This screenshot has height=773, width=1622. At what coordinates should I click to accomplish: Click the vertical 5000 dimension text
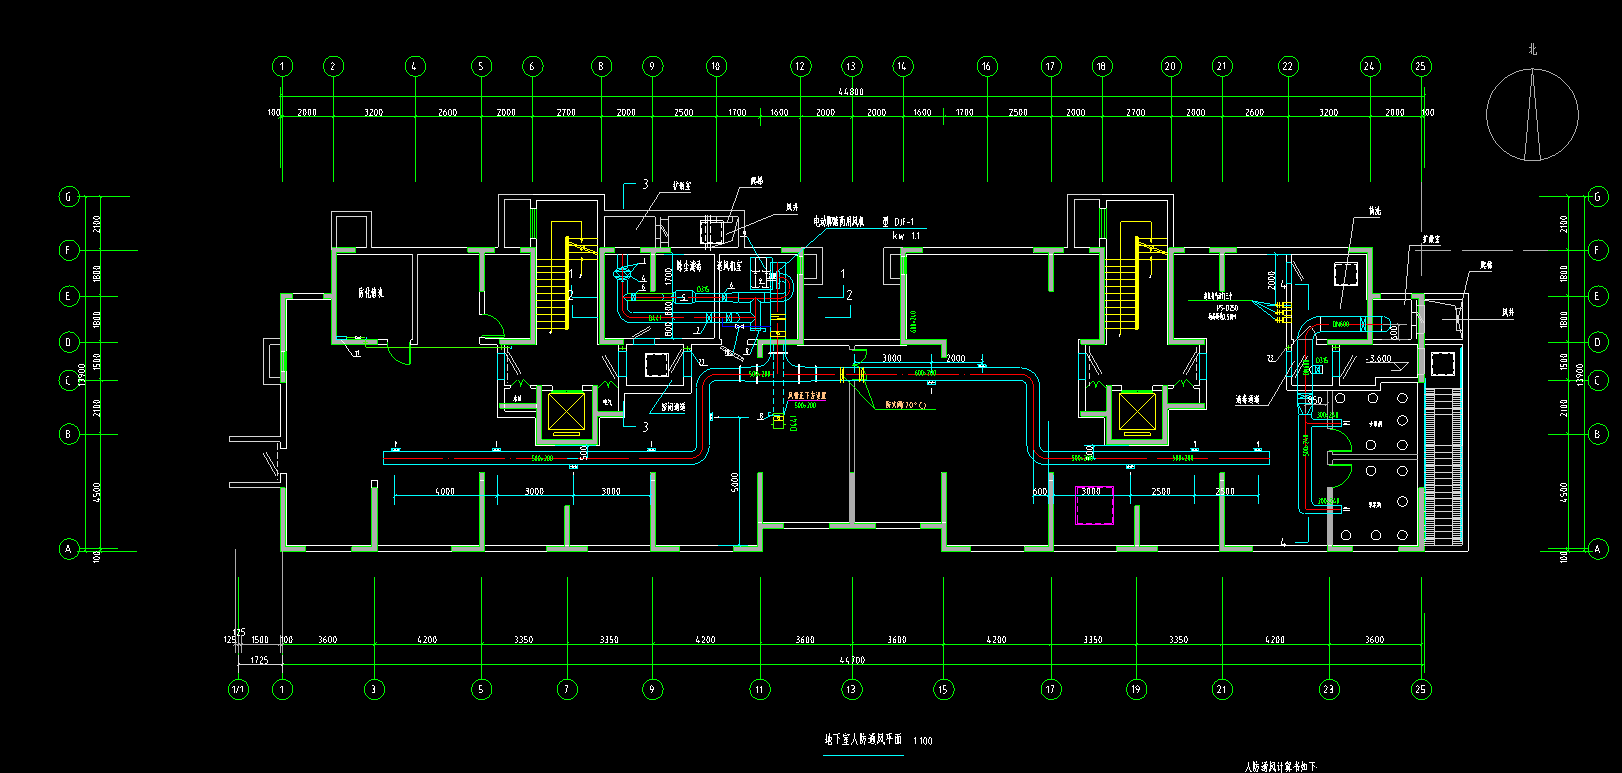736,483
